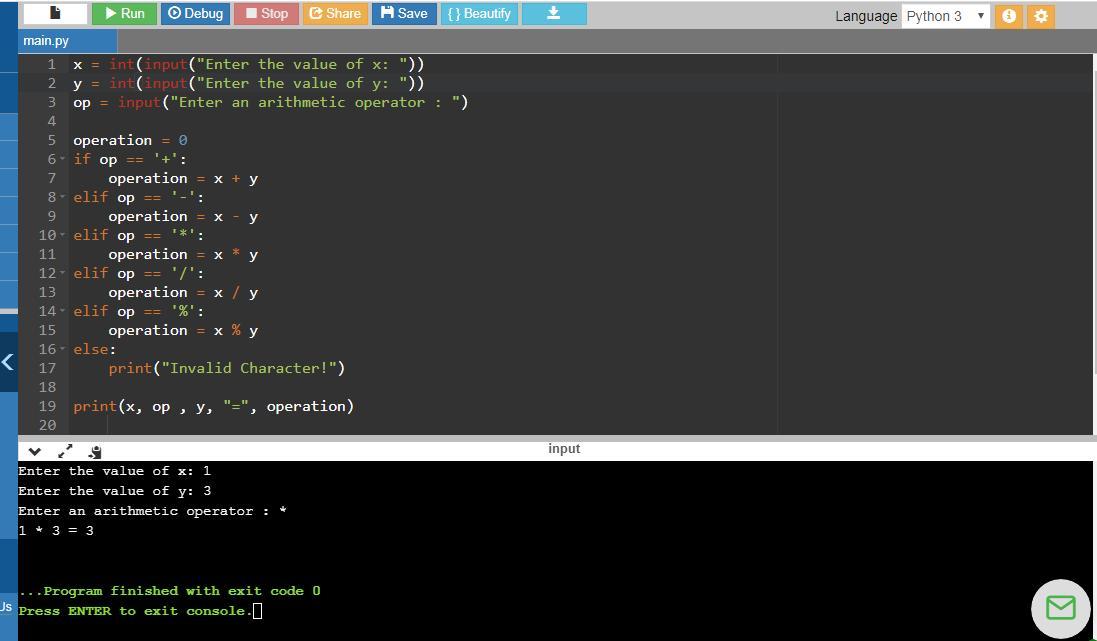The image size is (1097, 641).
Task: Open editor settings gear icon
Action: point(1040,16)
